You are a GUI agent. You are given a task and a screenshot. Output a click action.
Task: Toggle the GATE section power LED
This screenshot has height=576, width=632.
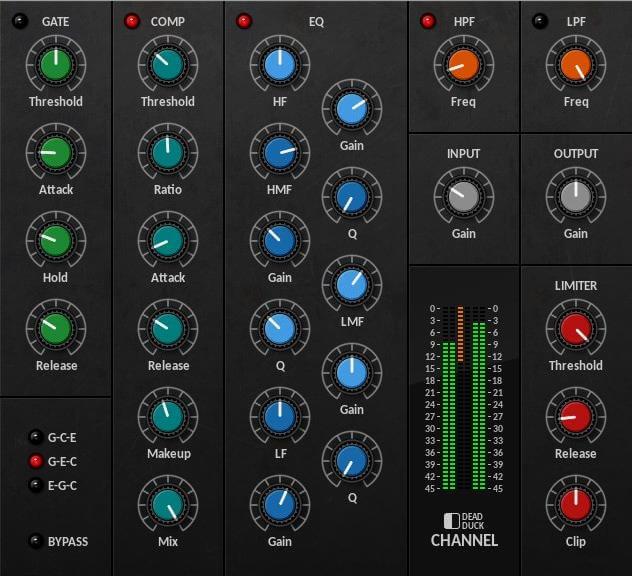[x=19, y=21]
